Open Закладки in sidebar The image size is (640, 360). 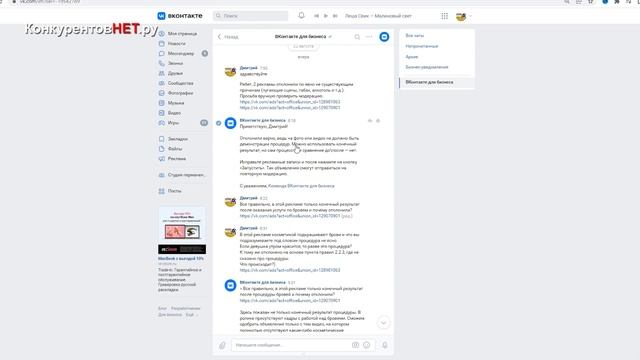click(x=178, y=139)
